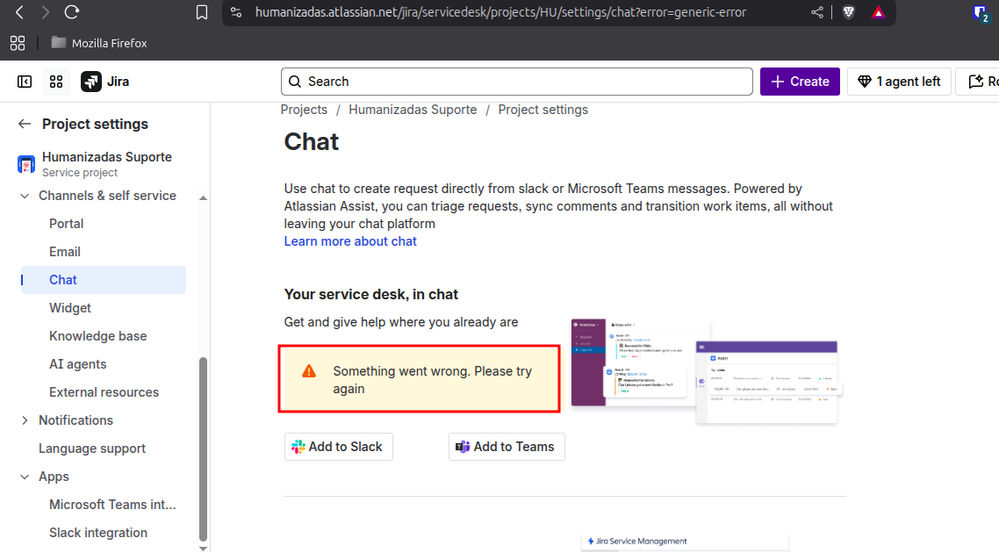Click sidebar scrollbar up arrow
Screen dimensions: 999x552
click(203, 198)
